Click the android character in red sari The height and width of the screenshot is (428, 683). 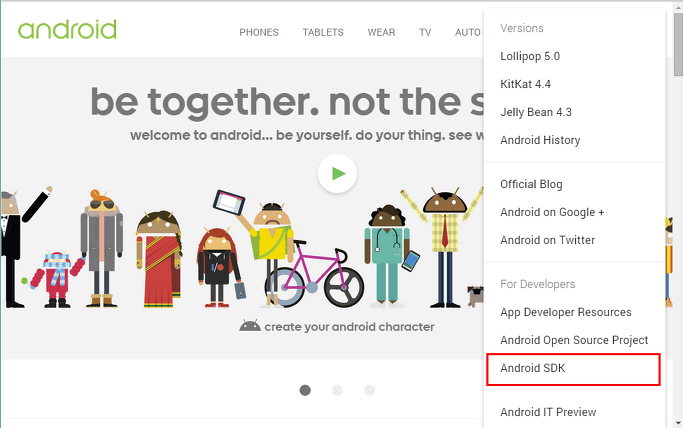click(159, 259)
